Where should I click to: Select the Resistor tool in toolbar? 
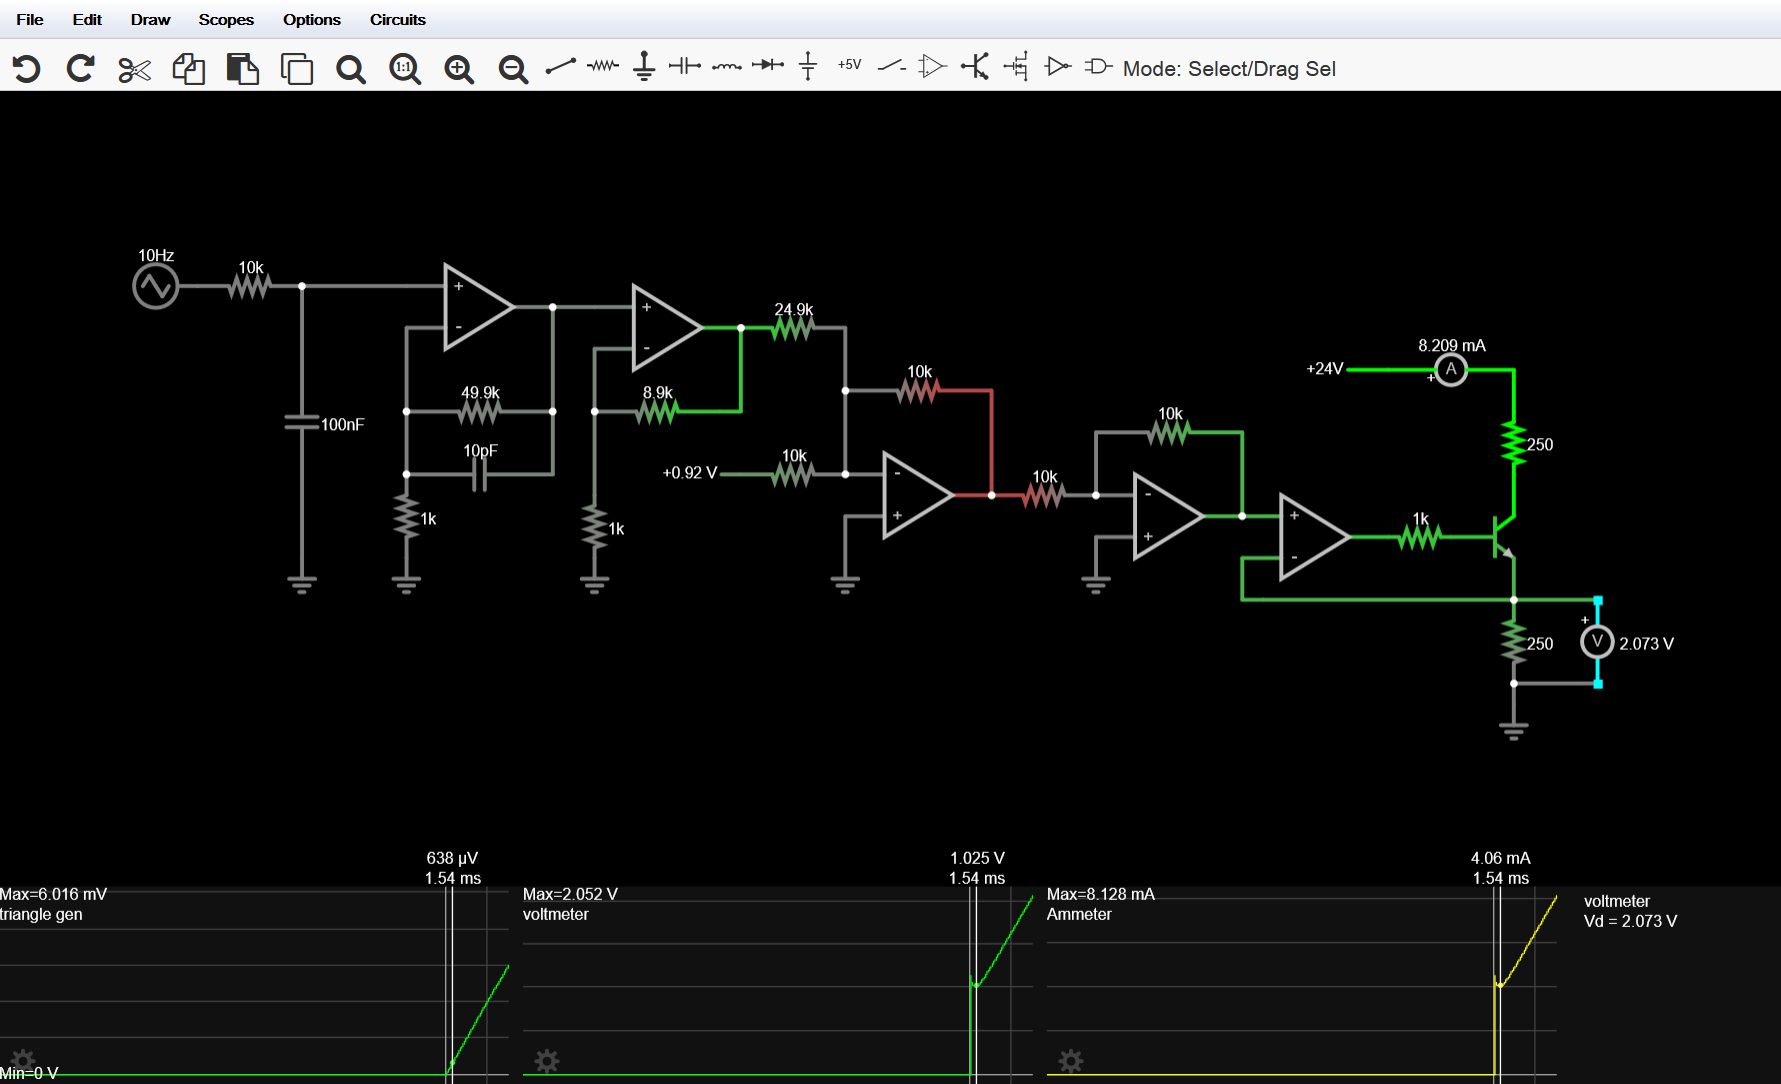[x=602, y=66]
